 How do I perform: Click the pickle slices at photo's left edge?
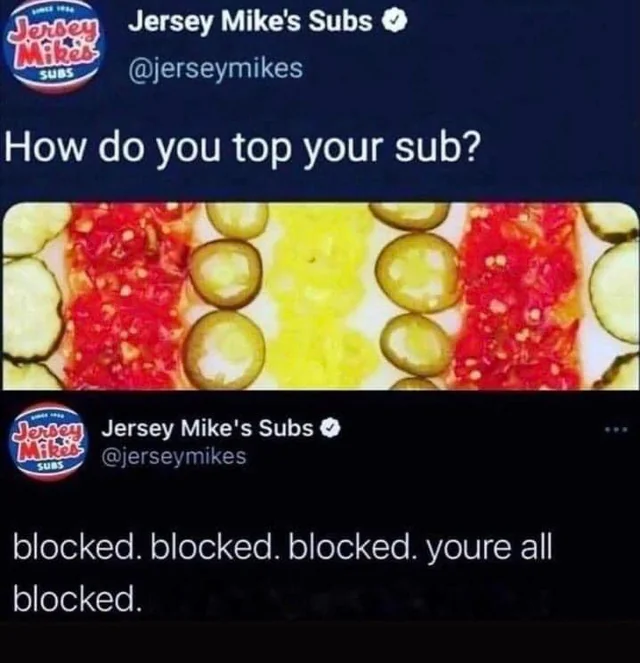pyautogui.click(x=30, y=296)
